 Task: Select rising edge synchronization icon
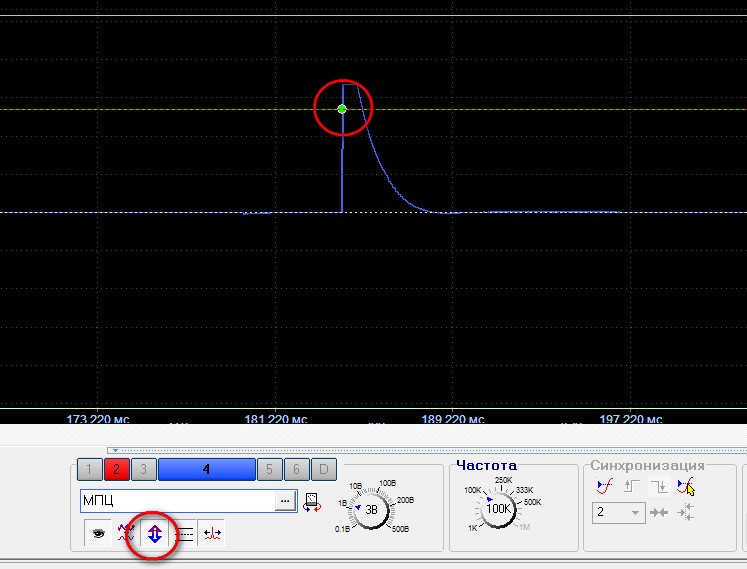(x=631, y=487)
